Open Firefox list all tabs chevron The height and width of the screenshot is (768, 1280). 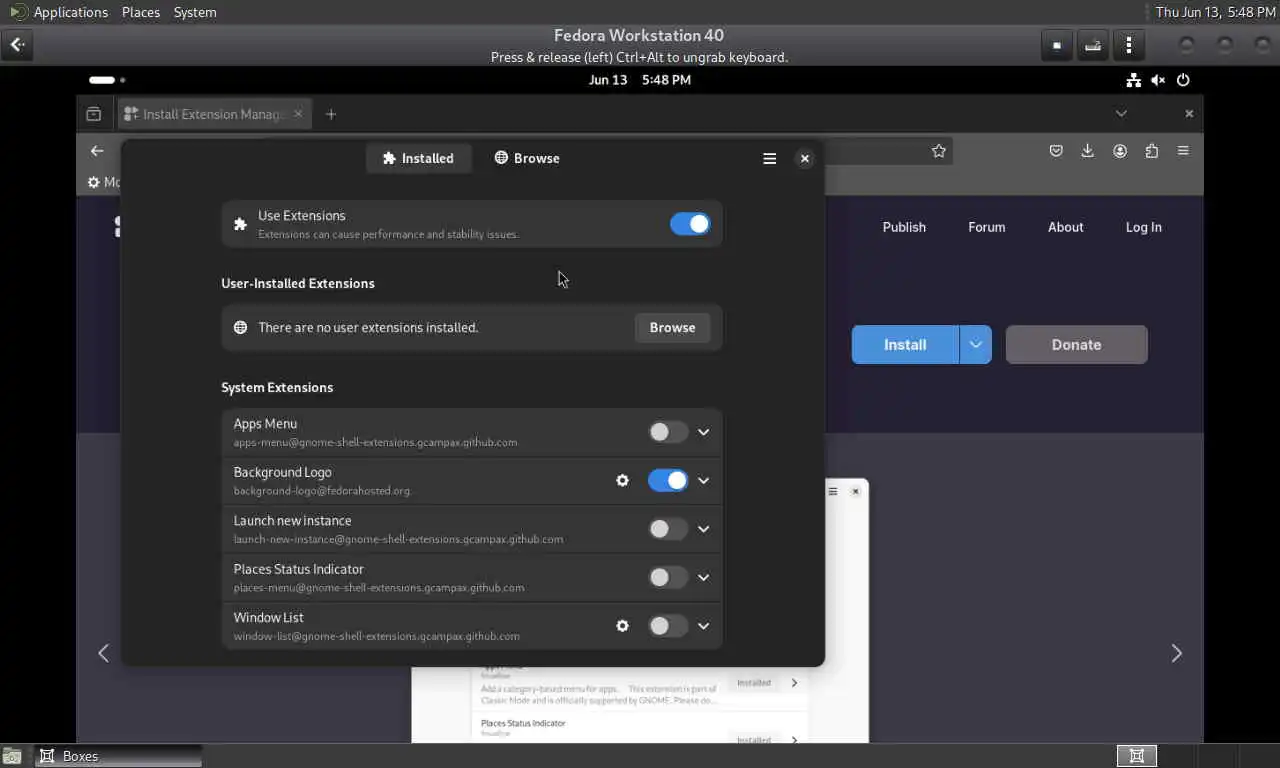point(1121,114)
